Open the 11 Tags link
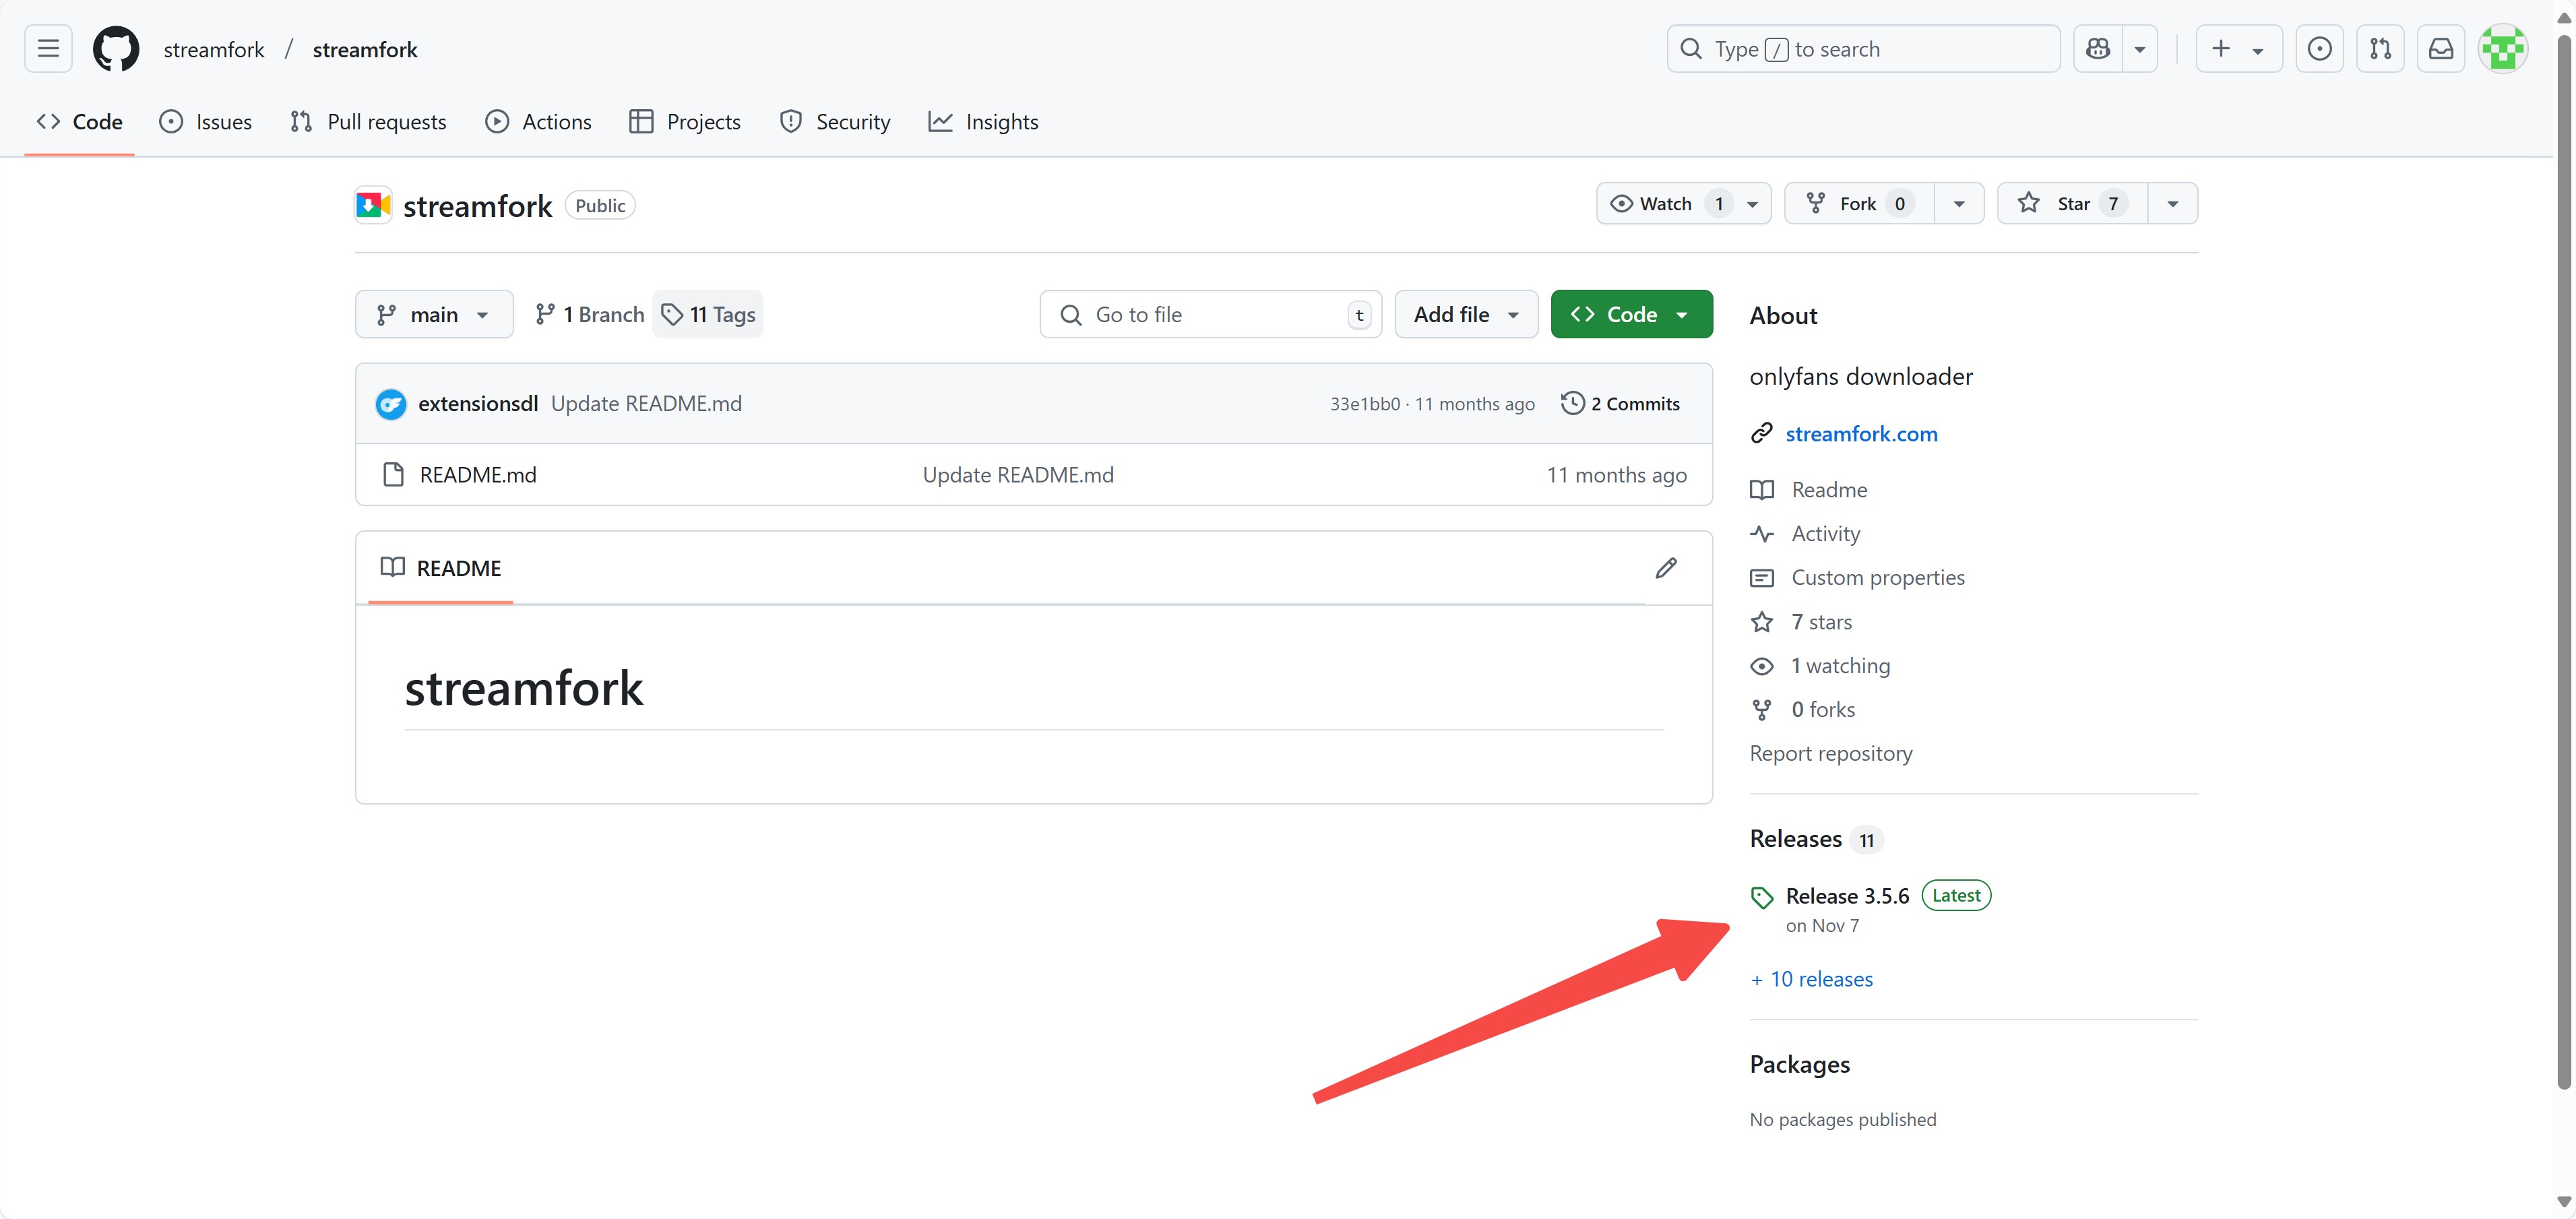This screenshot has width=2576, height=1219. [708, 315]
